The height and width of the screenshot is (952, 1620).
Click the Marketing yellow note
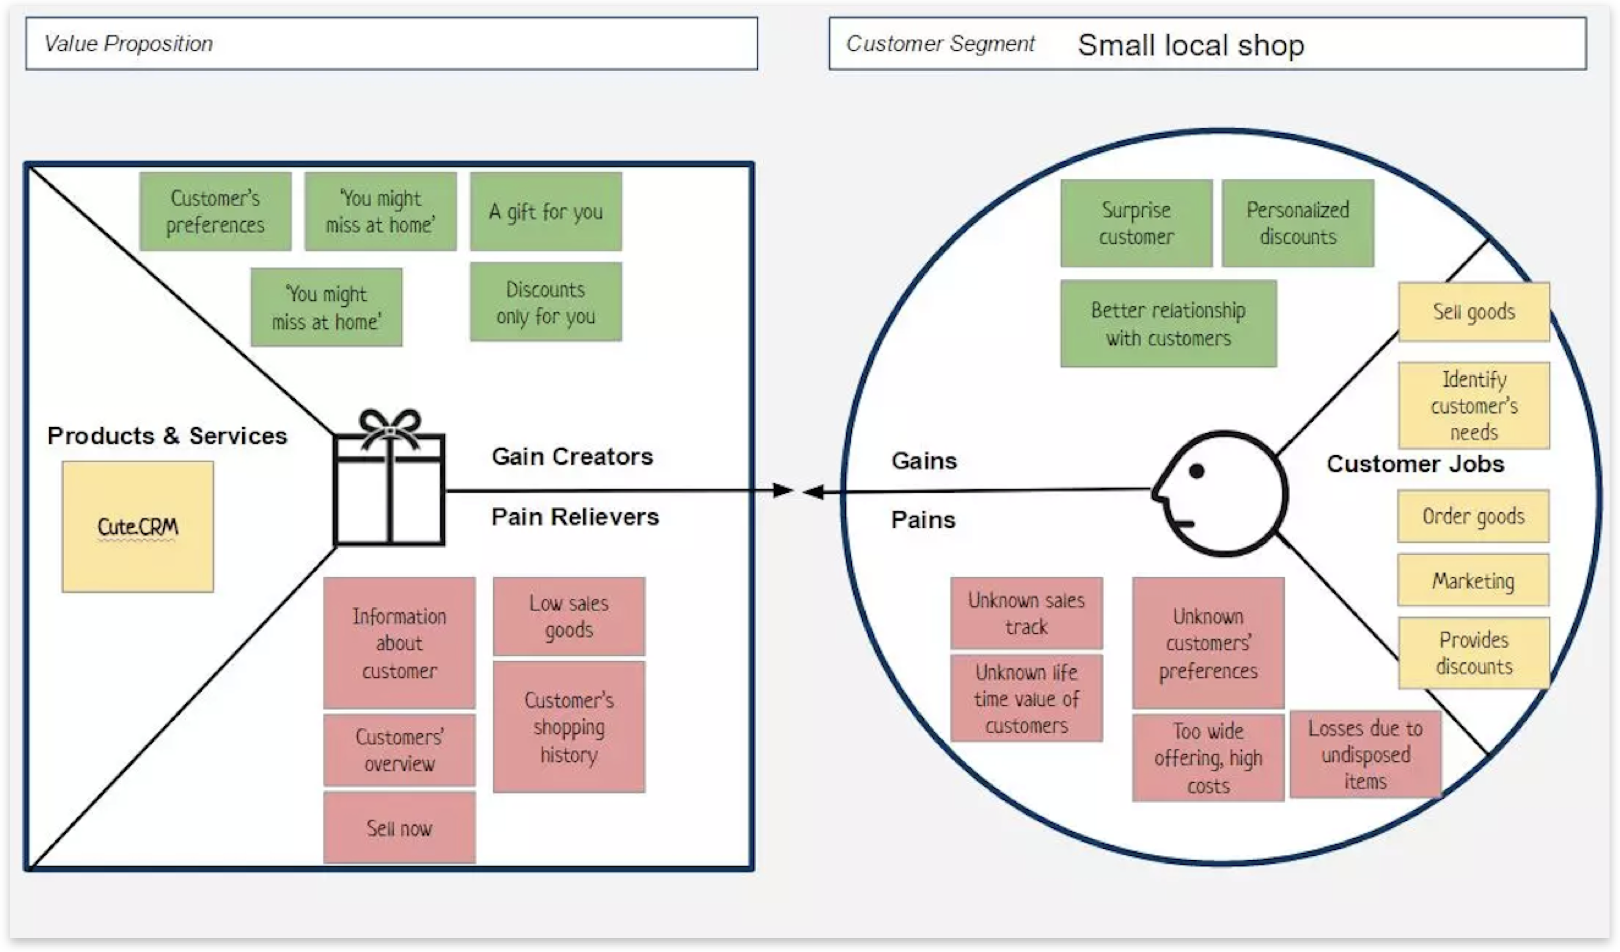point(1473,580)
